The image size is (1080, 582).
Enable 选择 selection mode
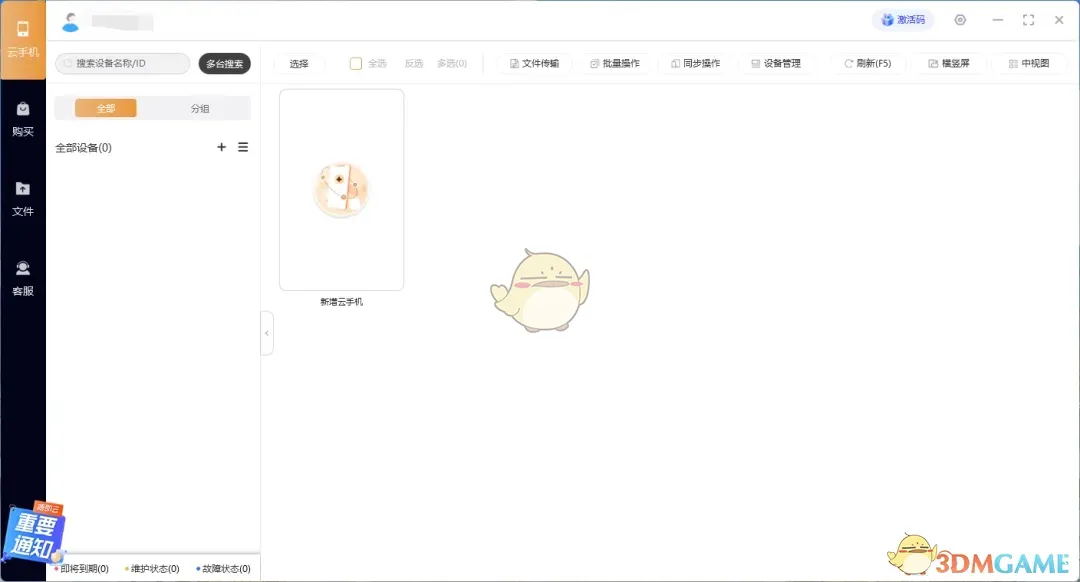point(299,62)
